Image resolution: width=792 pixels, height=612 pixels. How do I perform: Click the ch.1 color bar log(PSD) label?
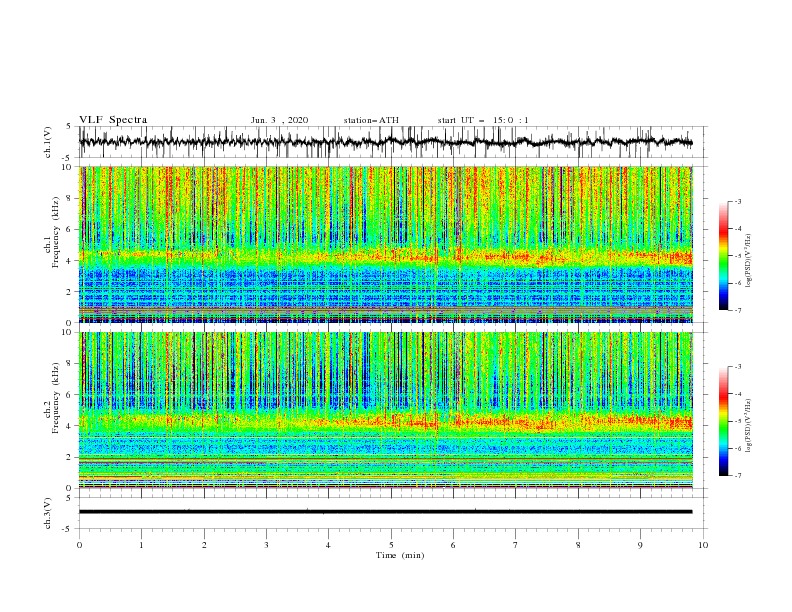(x=748, y=260)
